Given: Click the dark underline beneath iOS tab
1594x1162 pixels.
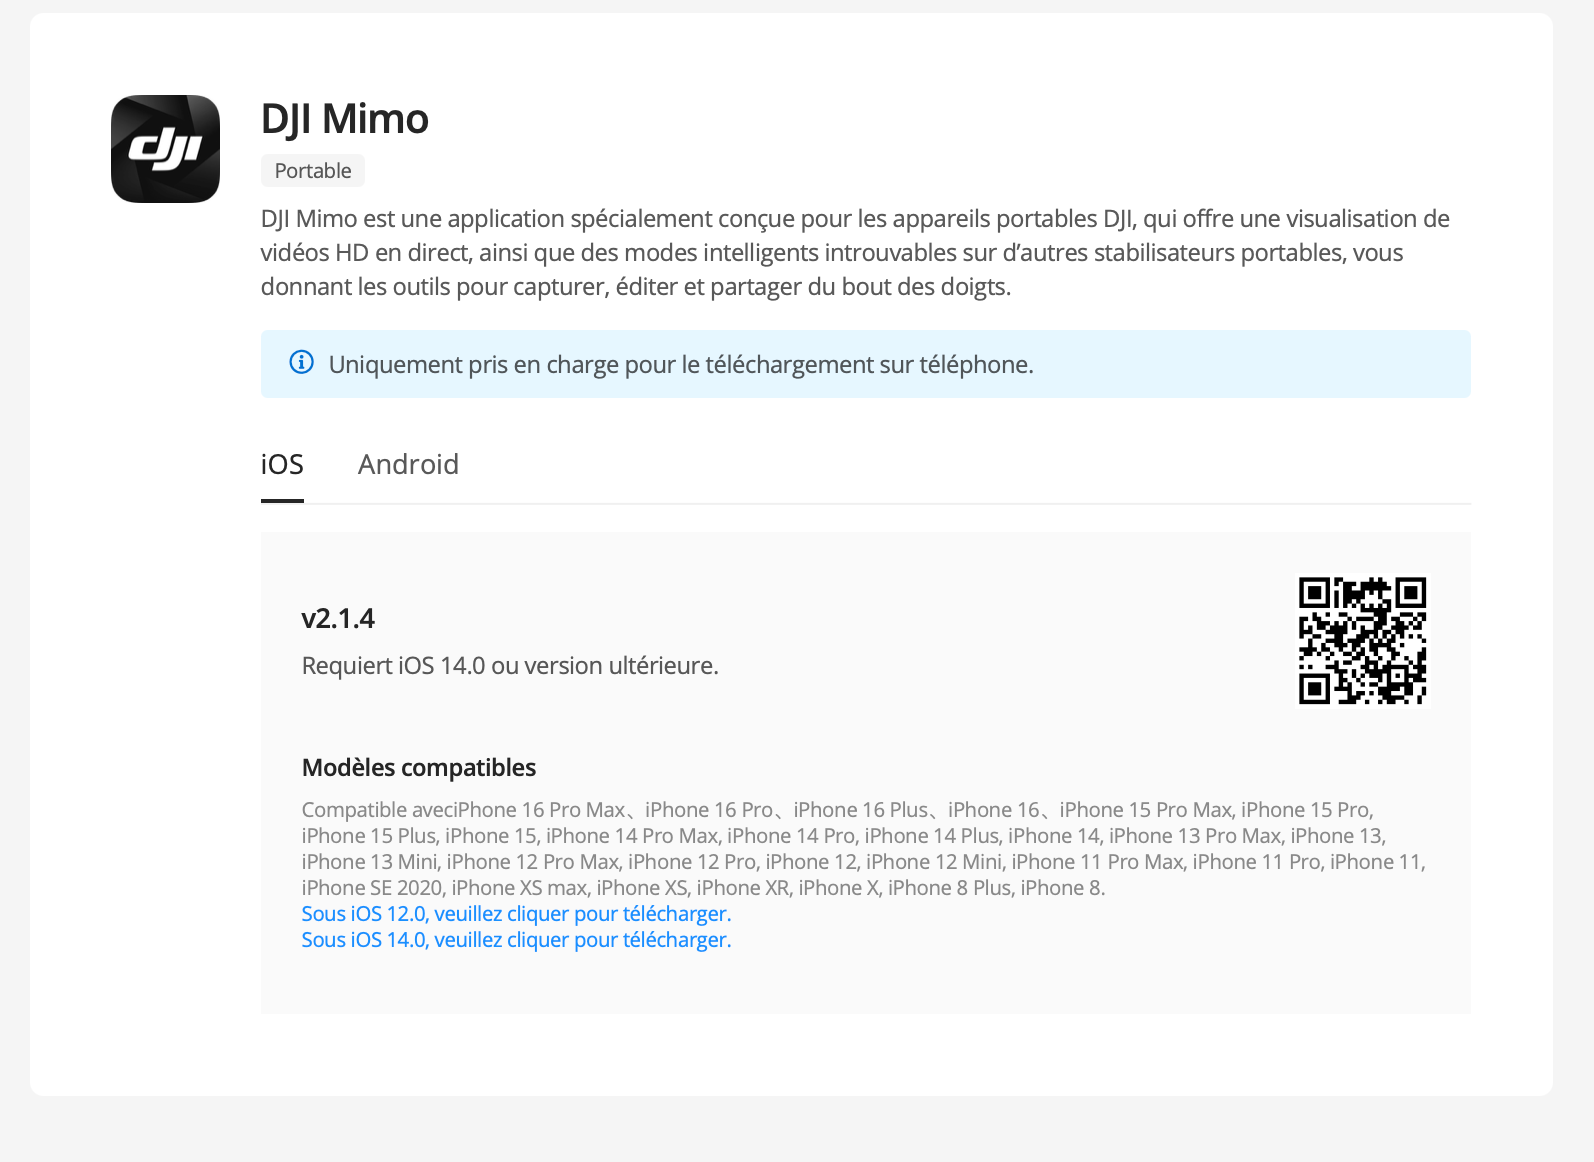Looking at the screenshot, I should point(282,500).
